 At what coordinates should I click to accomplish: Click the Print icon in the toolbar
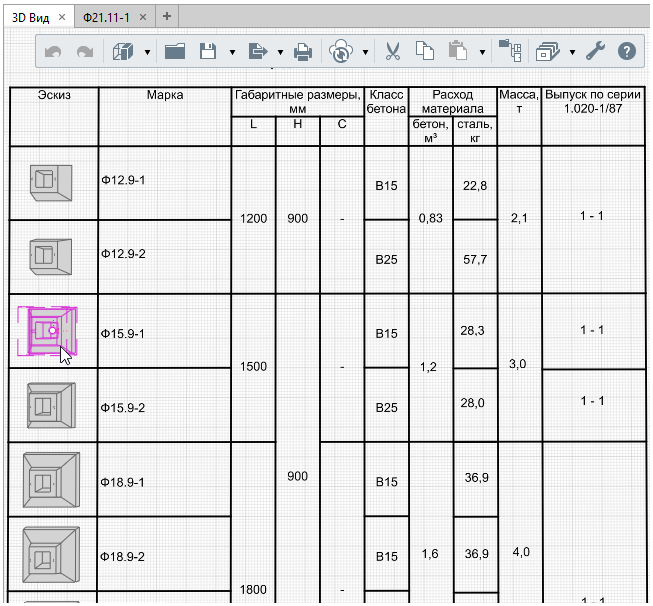tap(302, 51)
